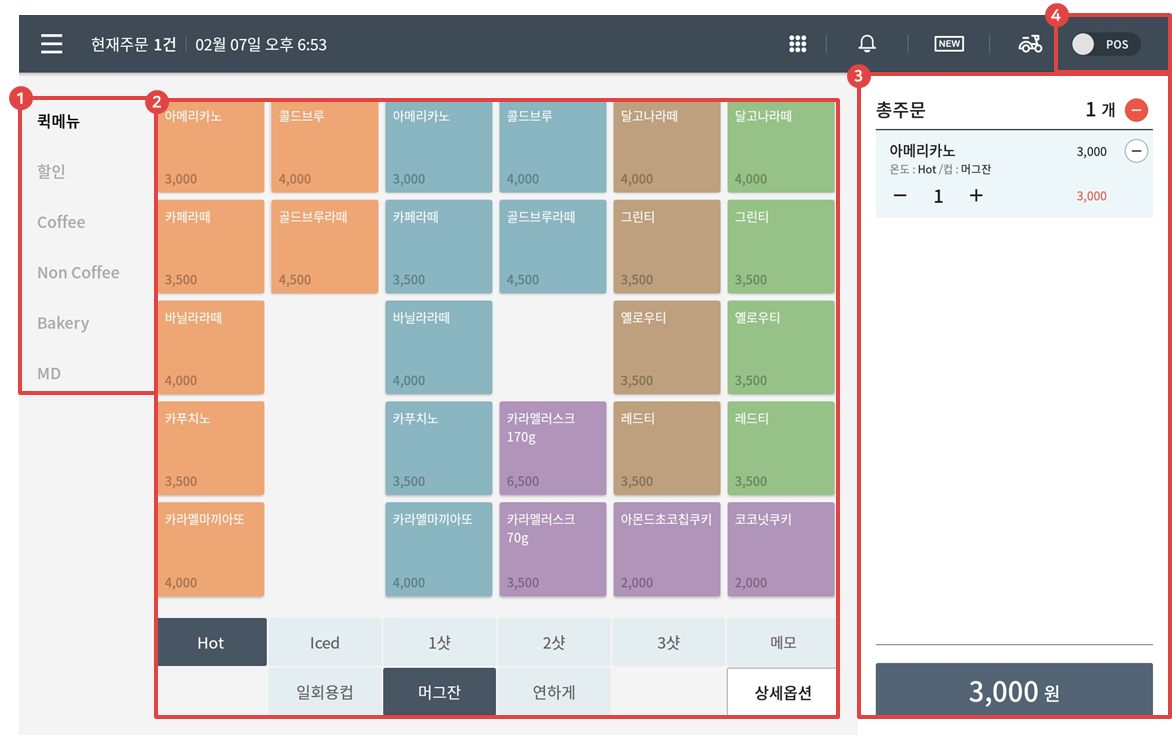
Task: Add blue 아메리카노 tile
Action: coord(439,147)
